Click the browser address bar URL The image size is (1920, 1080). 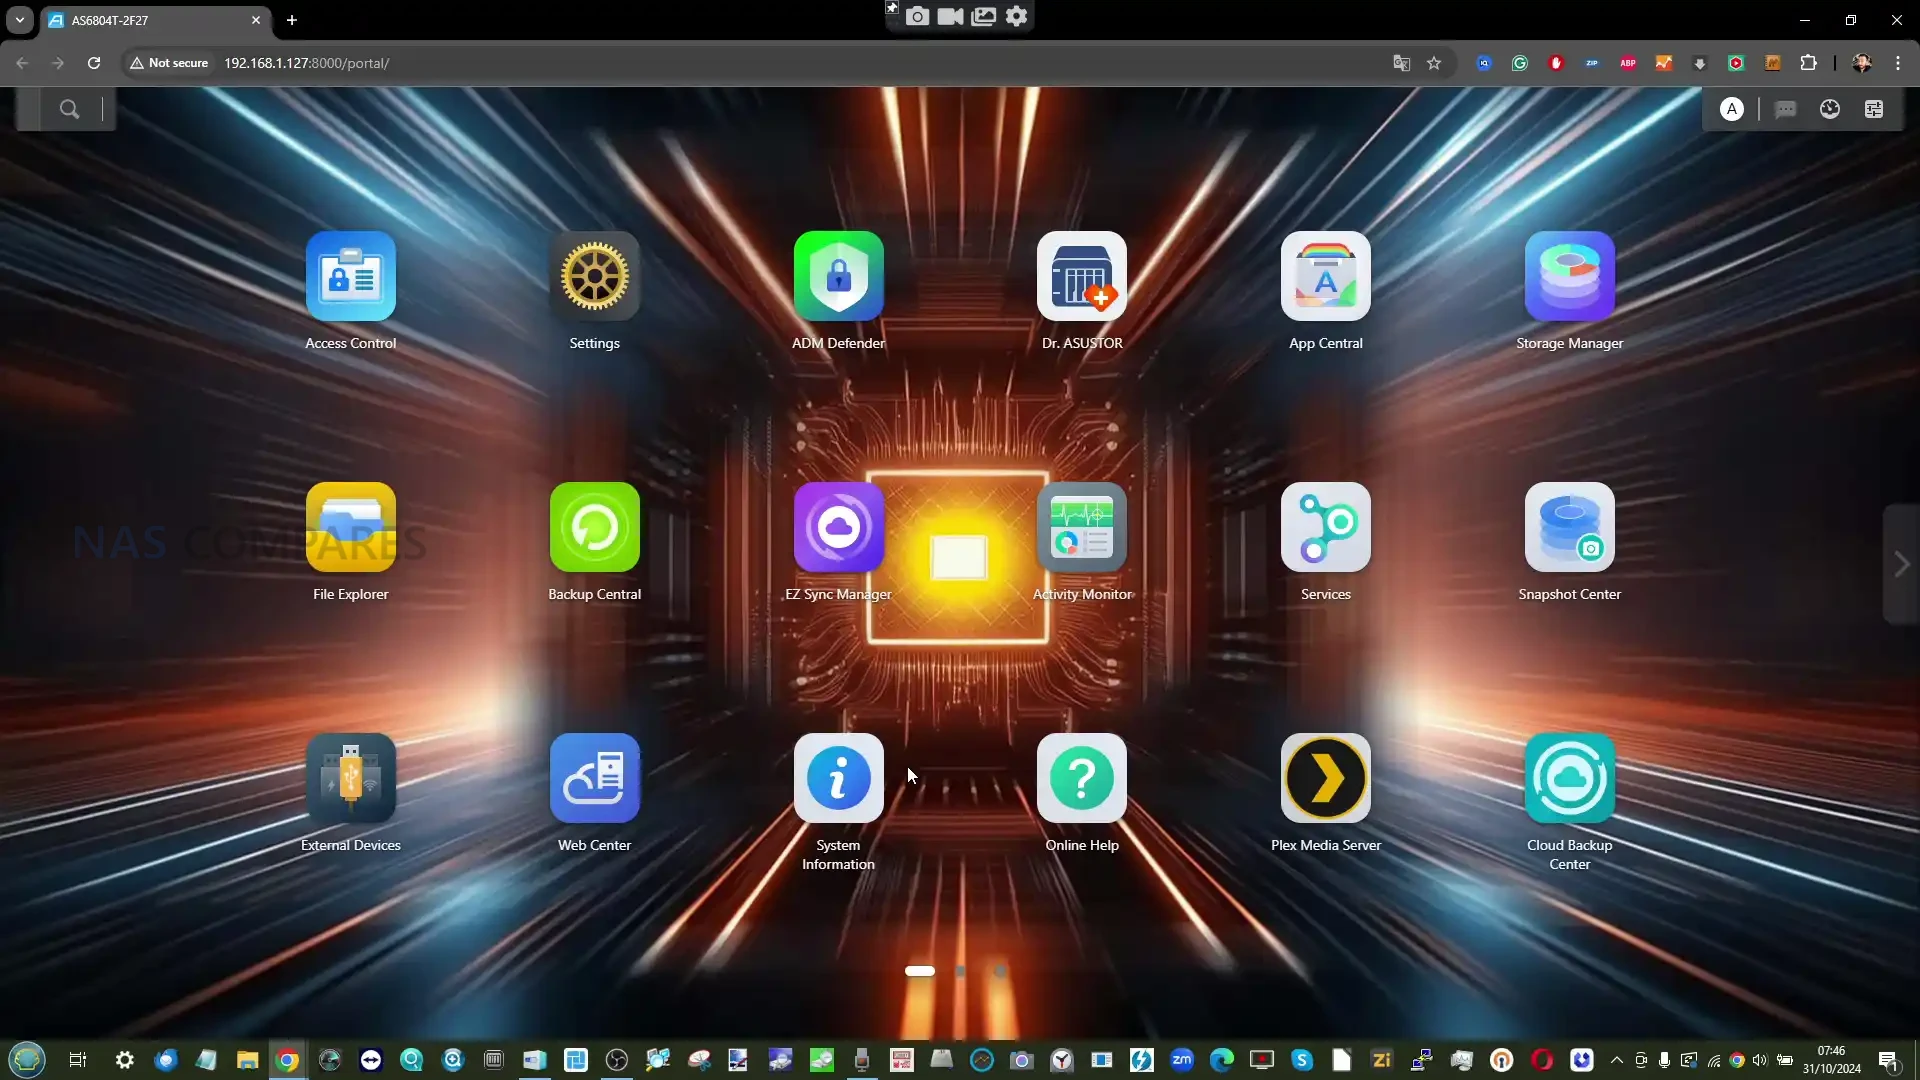306,63
